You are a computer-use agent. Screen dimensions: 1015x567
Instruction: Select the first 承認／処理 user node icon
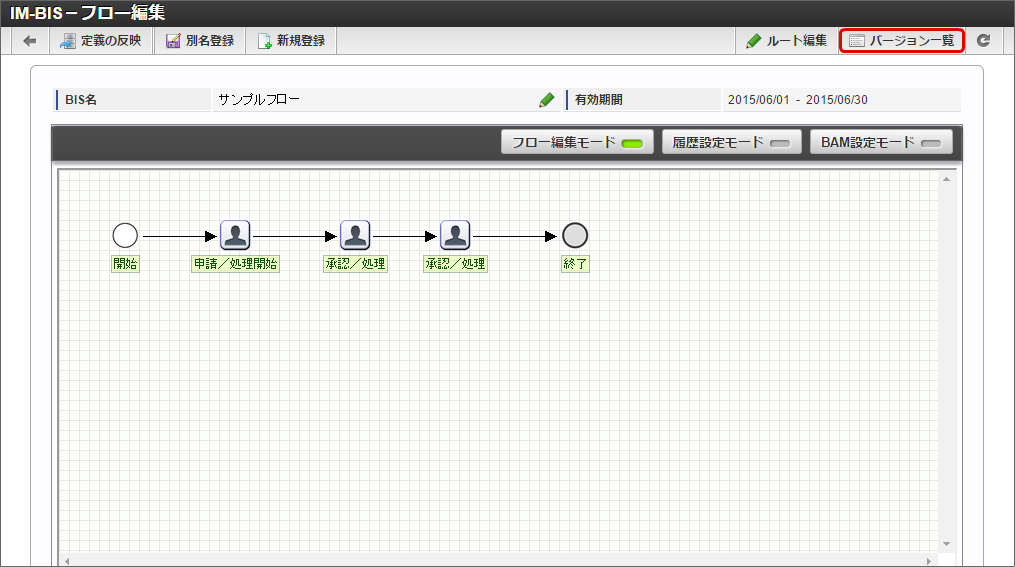355,235
